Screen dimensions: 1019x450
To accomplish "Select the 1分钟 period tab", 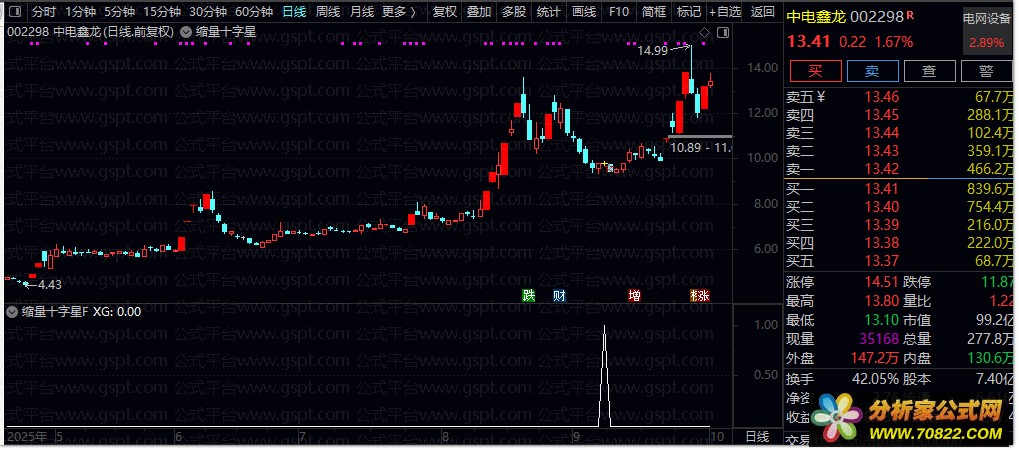I will click(x=81, y=12).
